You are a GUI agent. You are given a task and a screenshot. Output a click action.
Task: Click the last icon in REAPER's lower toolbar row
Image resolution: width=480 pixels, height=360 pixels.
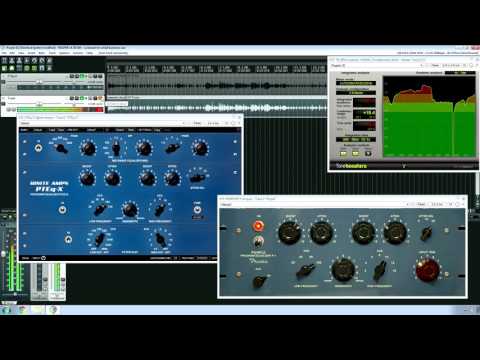point(49,68)
